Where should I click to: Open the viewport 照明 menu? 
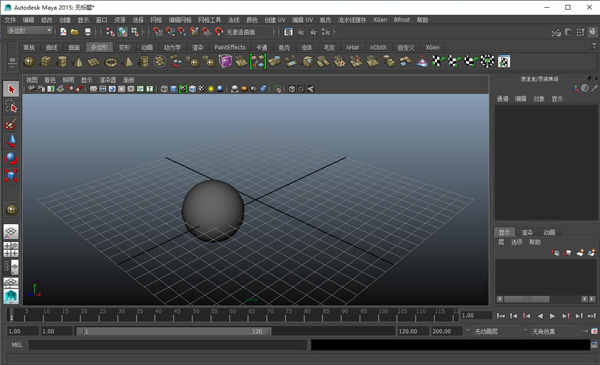coord(68,80)
